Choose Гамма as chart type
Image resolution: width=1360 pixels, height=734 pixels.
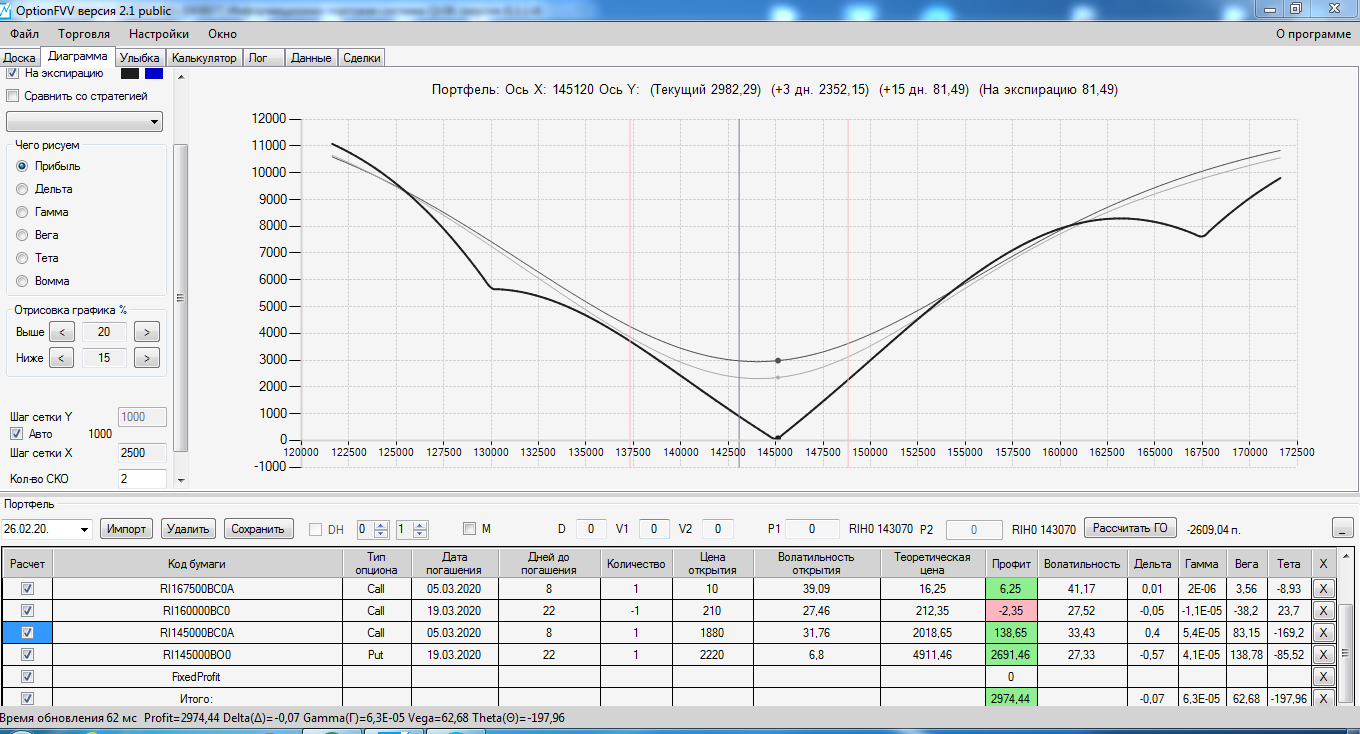(22, 212)
